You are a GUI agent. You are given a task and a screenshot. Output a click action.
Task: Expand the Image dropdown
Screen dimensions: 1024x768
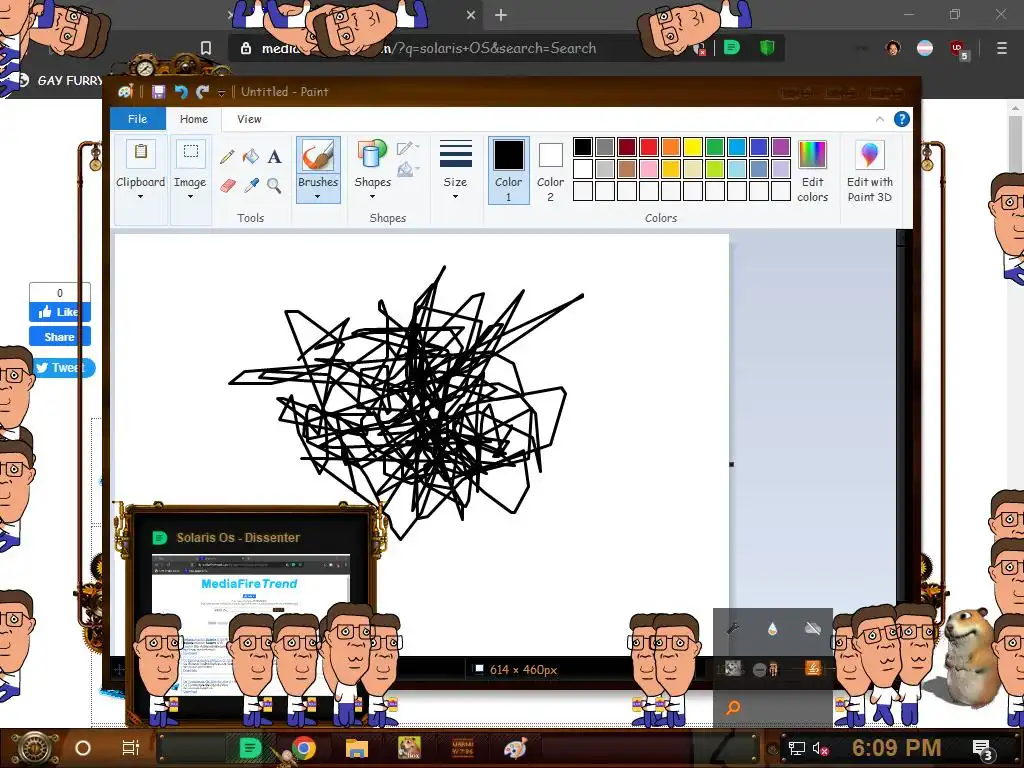191,197
